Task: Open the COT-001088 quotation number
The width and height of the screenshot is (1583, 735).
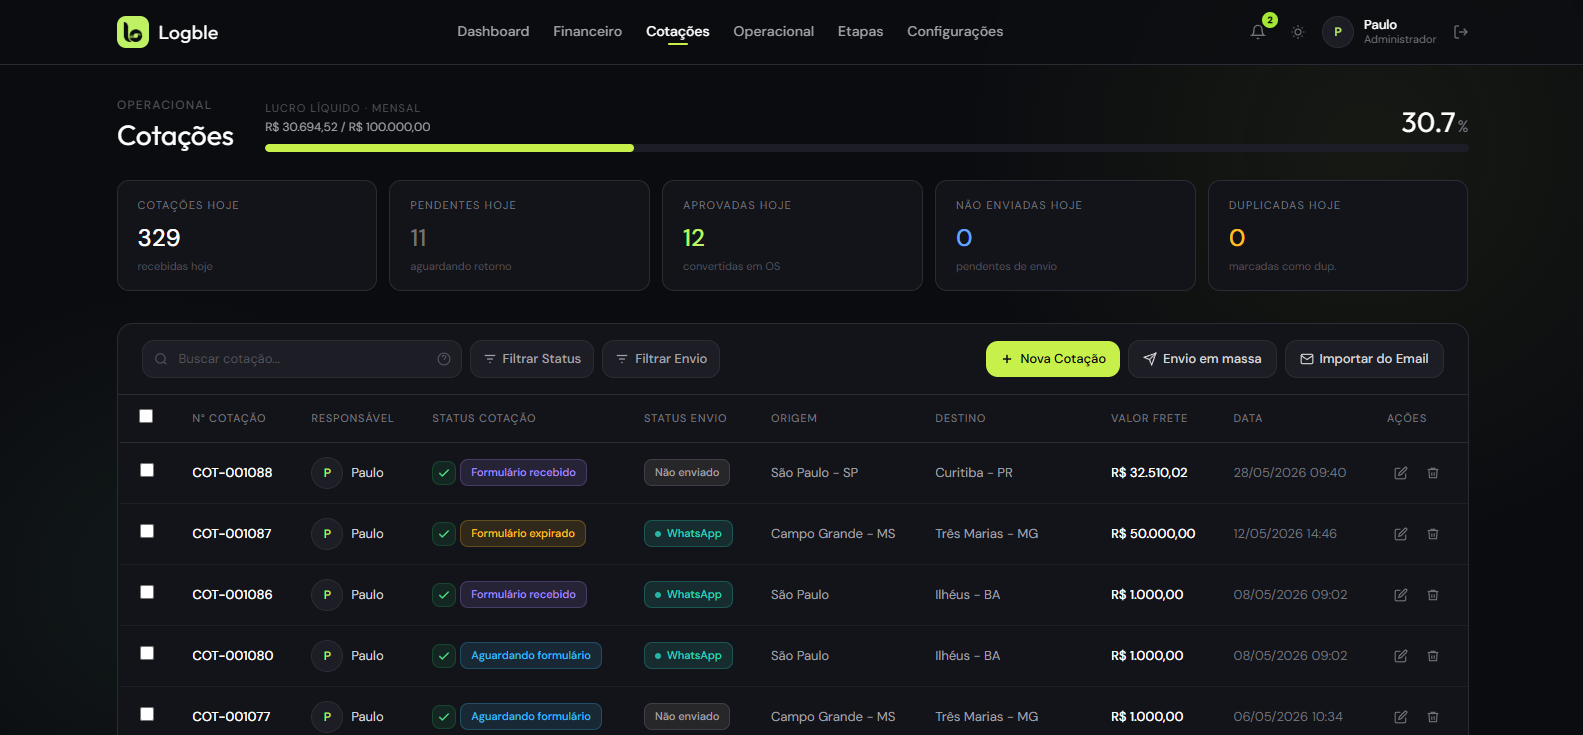Action: (232, 473)
